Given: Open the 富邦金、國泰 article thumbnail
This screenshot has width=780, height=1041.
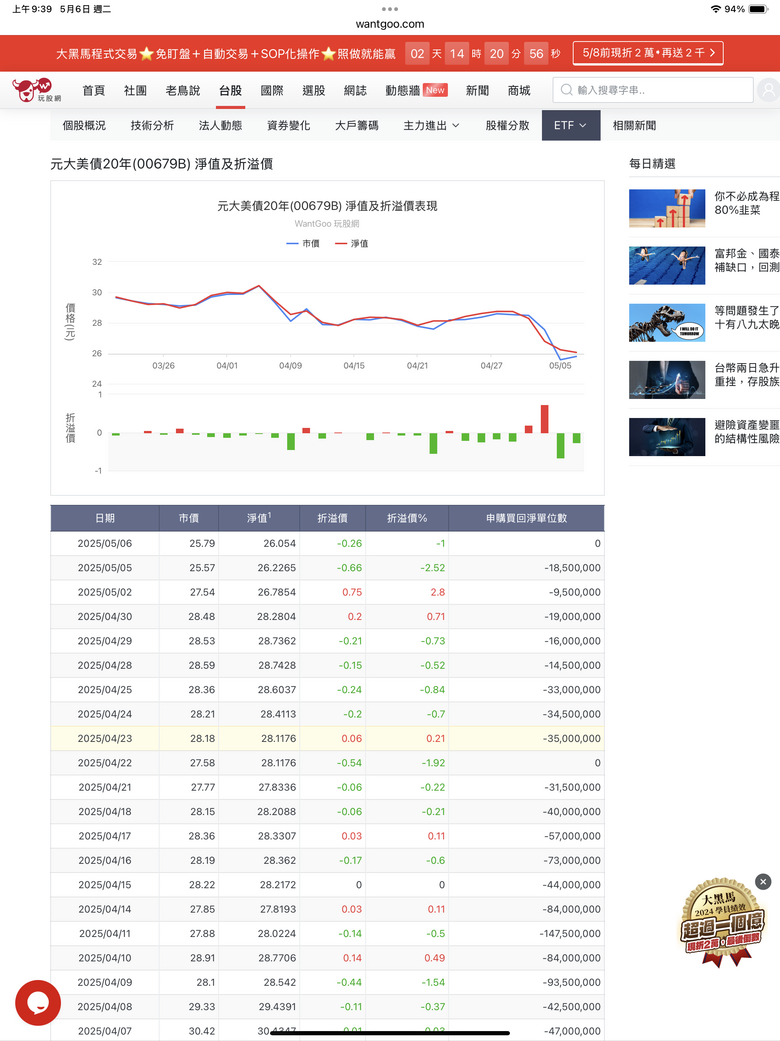Looking at the screenshot, I should 667,265.
